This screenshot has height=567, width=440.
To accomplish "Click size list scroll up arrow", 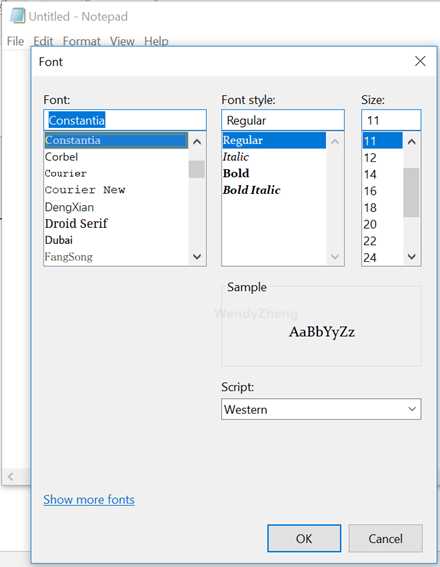I will (411, 141).
